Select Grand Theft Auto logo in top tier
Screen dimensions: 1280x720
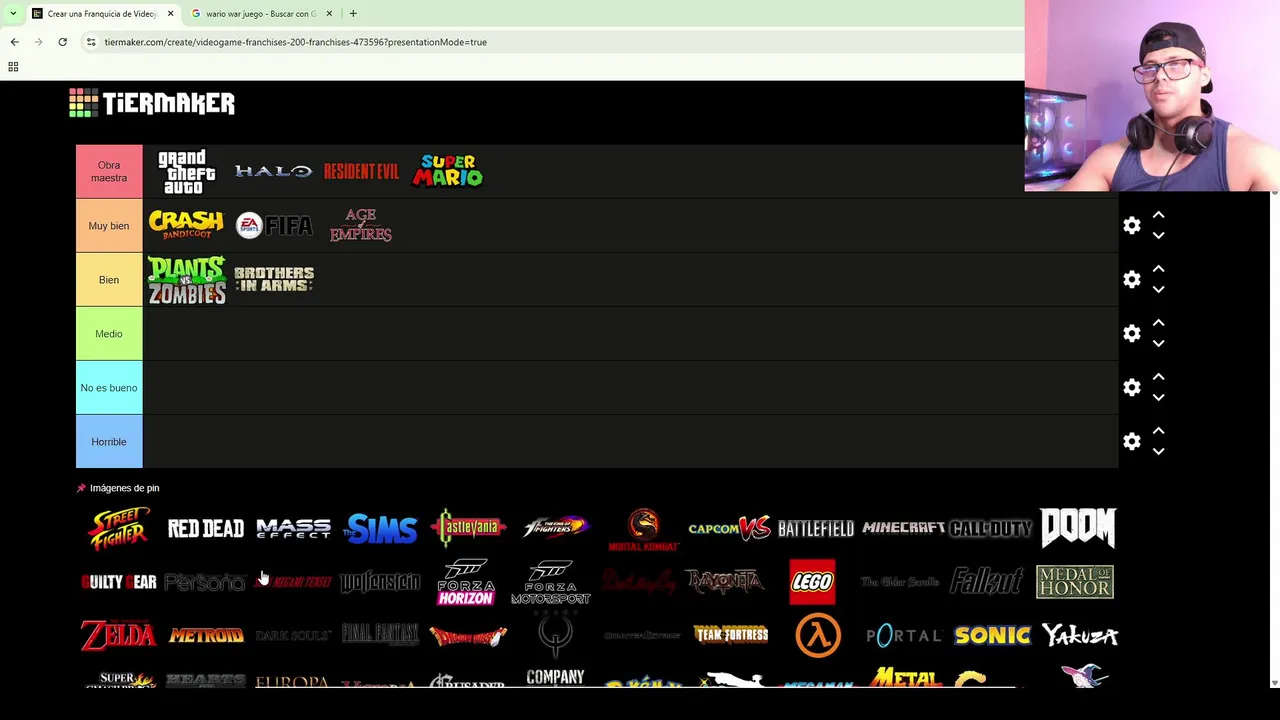[x=187, y=171]
